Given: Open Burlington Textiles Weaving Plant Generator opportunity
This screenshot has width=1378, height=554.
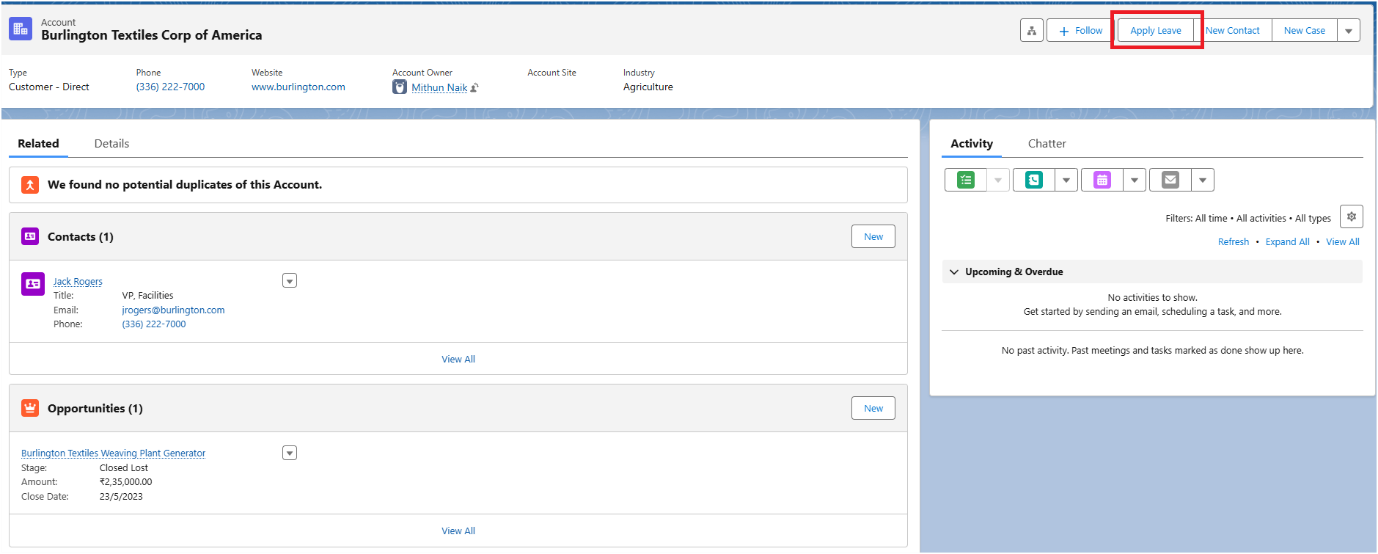Looking at the screenshot, I should [x=113, y=453].
